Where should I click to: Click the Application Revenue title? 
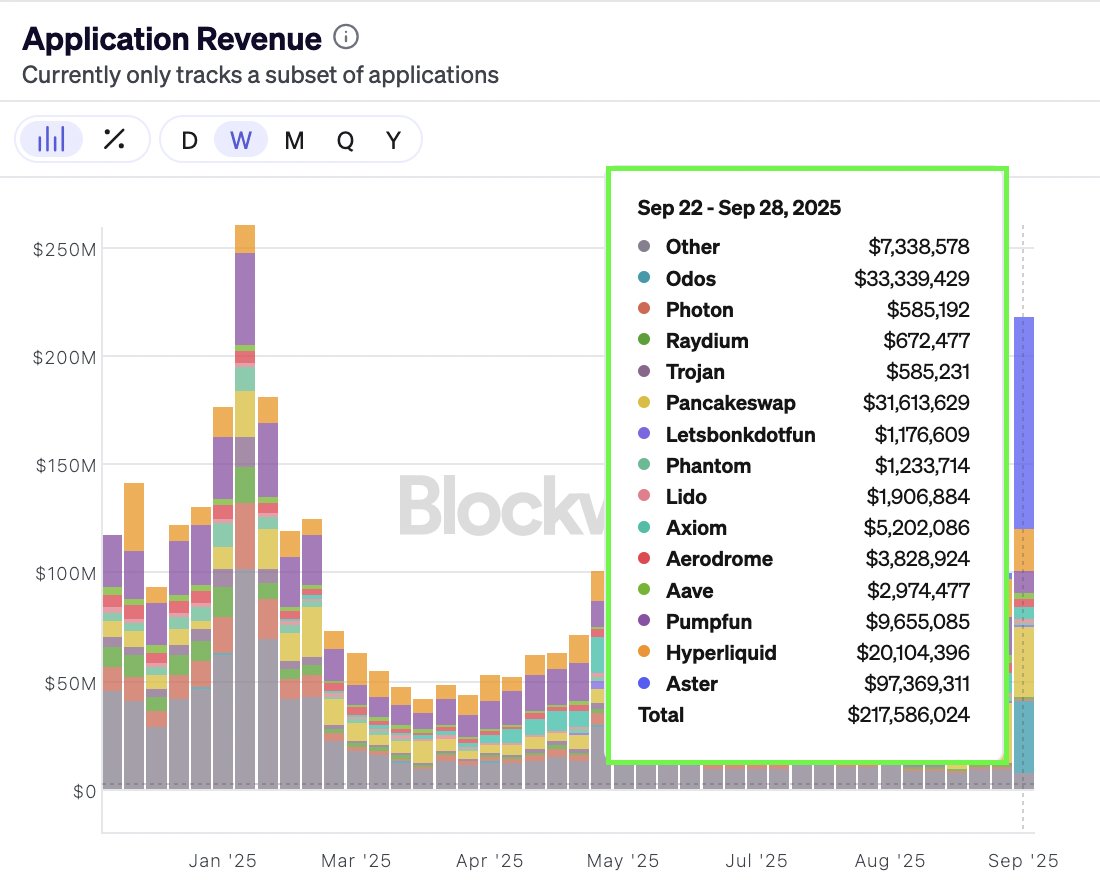172,39
